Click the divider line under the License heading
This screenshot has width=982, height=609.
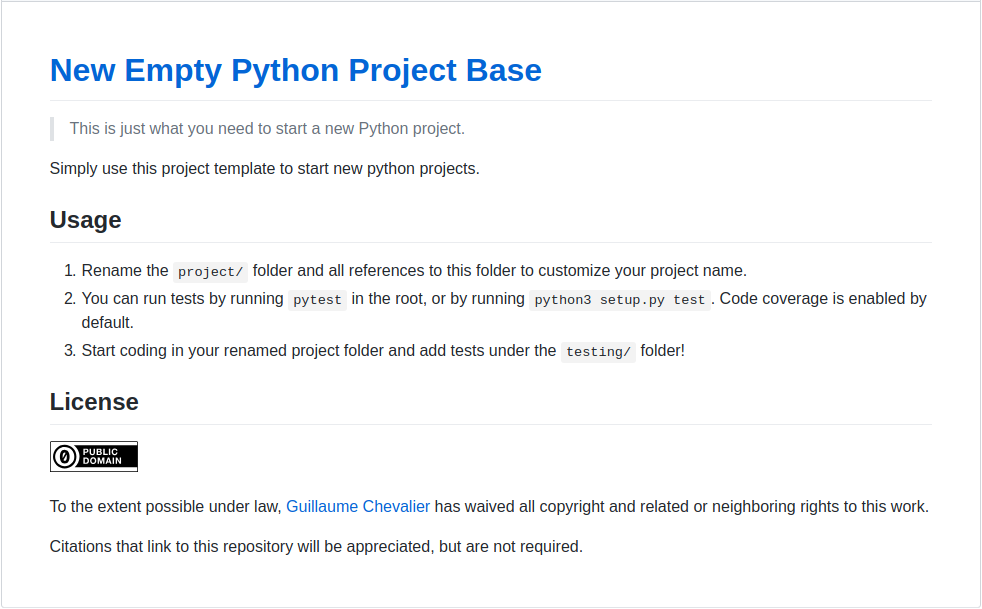point(490,422)
